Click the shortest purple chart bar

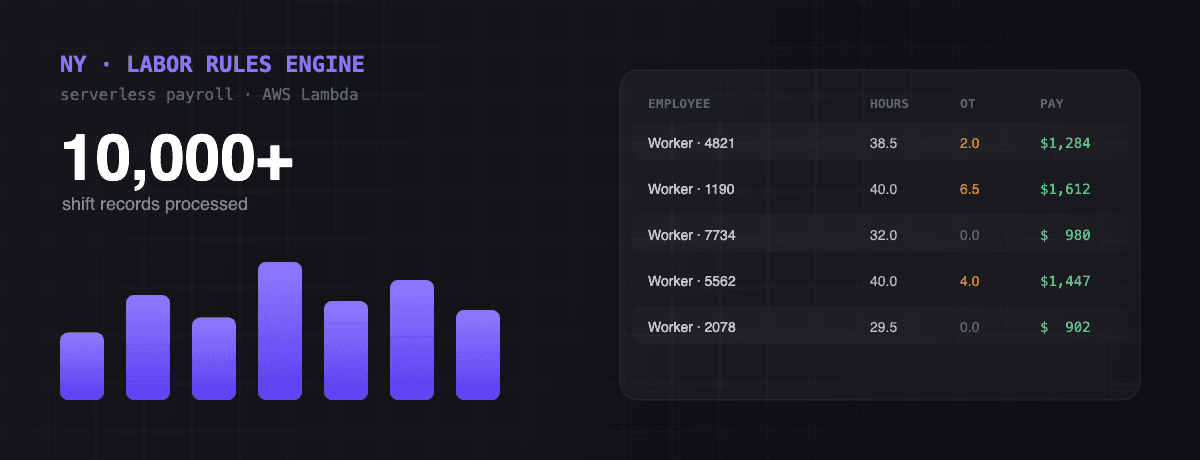pos(82,366)
